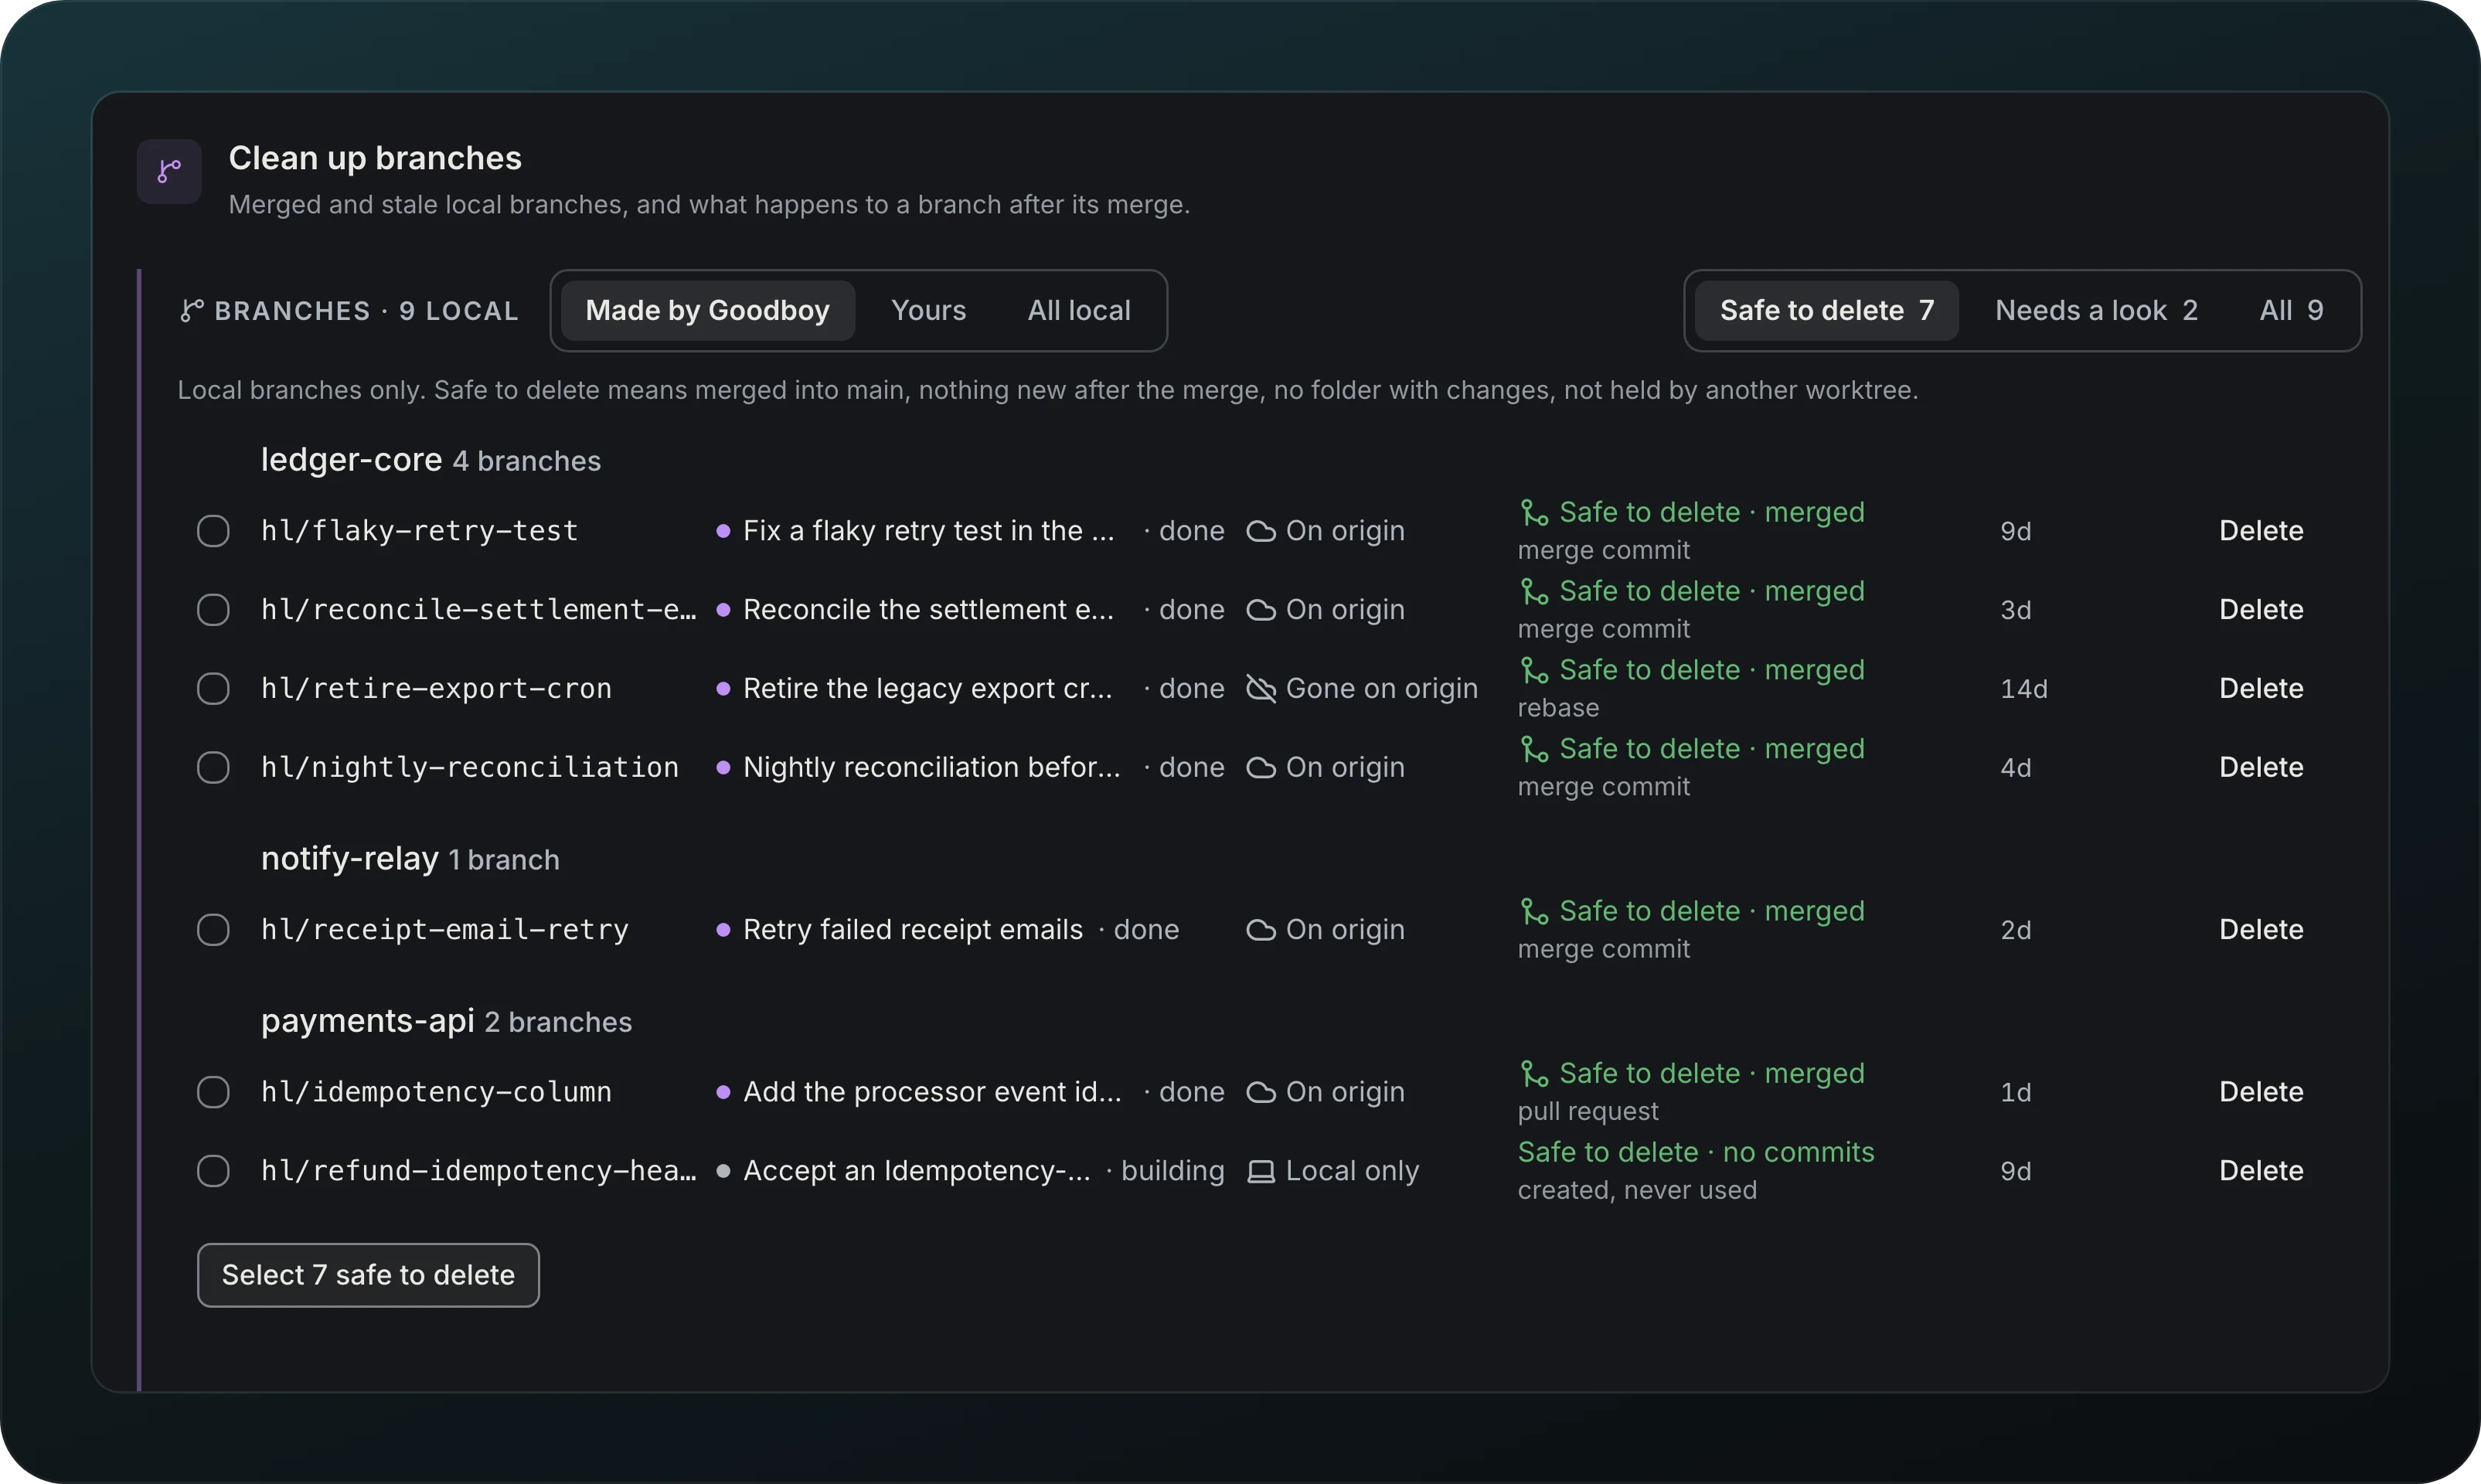Filter by Safe to delete 7
Viewport: 2481px width, 1484px height.
[1826, 311]
